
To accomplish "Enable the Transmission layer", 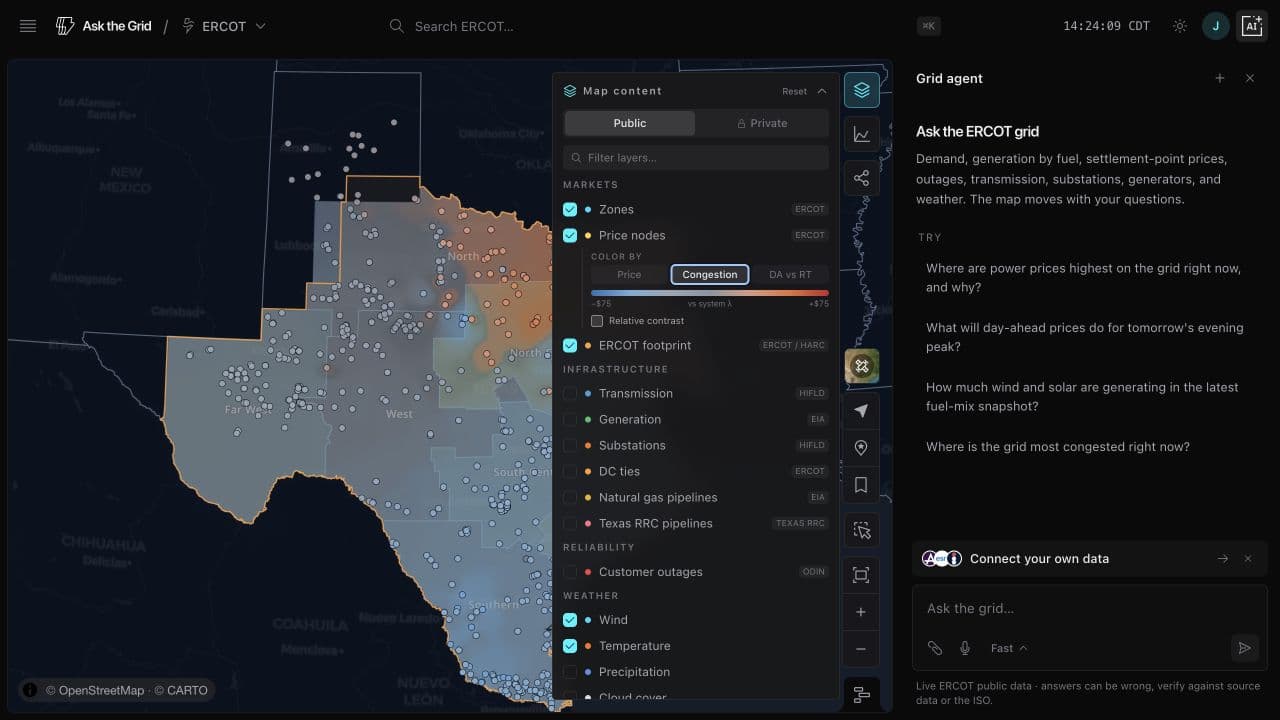I will [570, 393].
